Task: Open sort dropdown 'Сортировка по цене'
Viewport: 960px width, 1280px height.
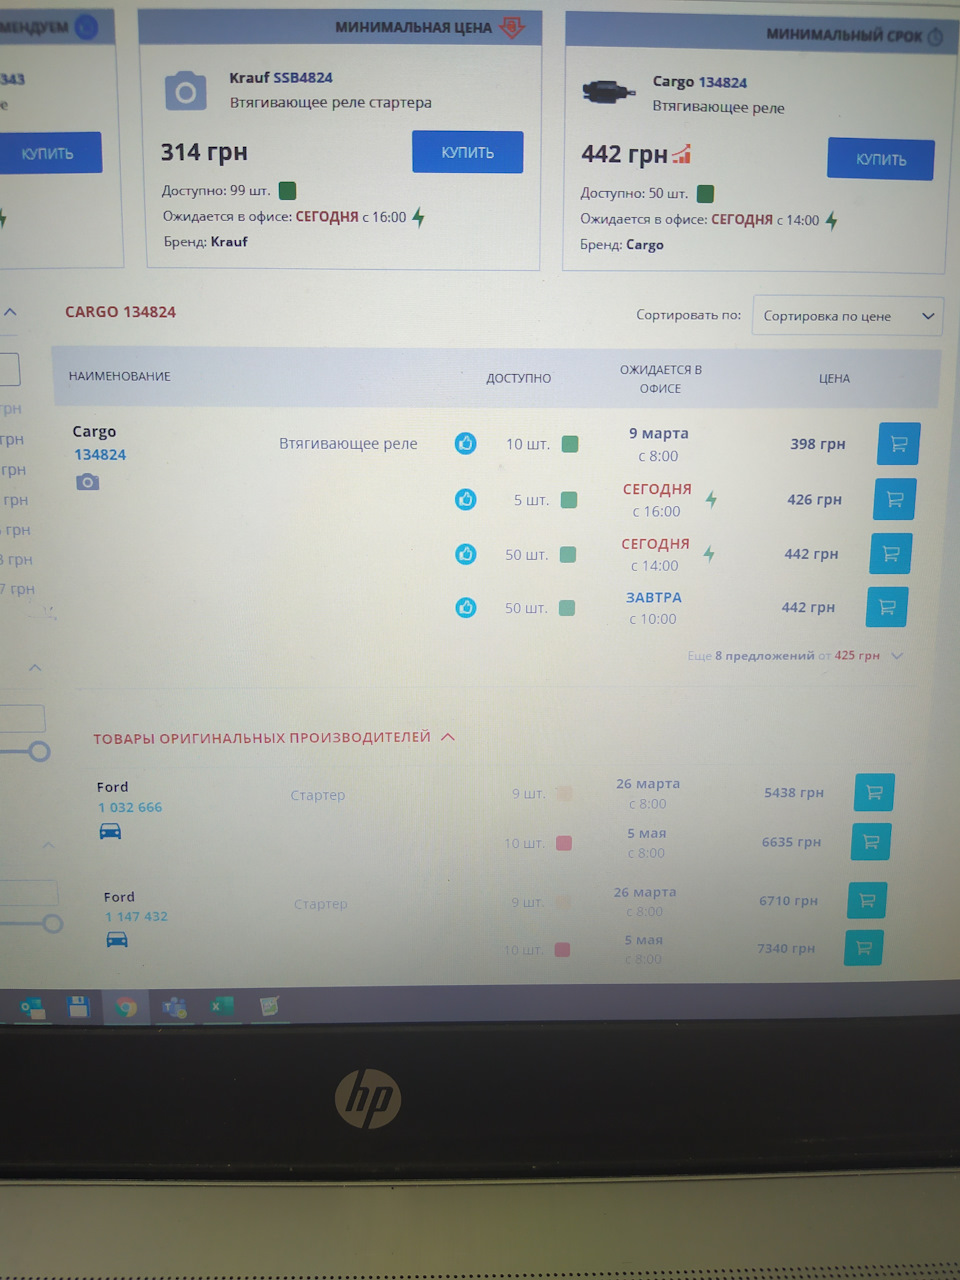Action: click(x=847, y=316)
